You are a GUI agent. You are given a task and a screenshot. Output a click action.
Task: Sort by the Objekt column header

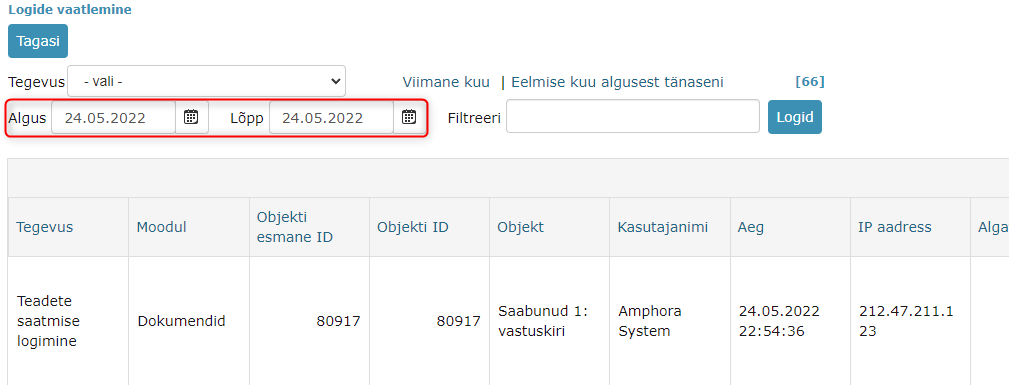(x=520, y=227)
